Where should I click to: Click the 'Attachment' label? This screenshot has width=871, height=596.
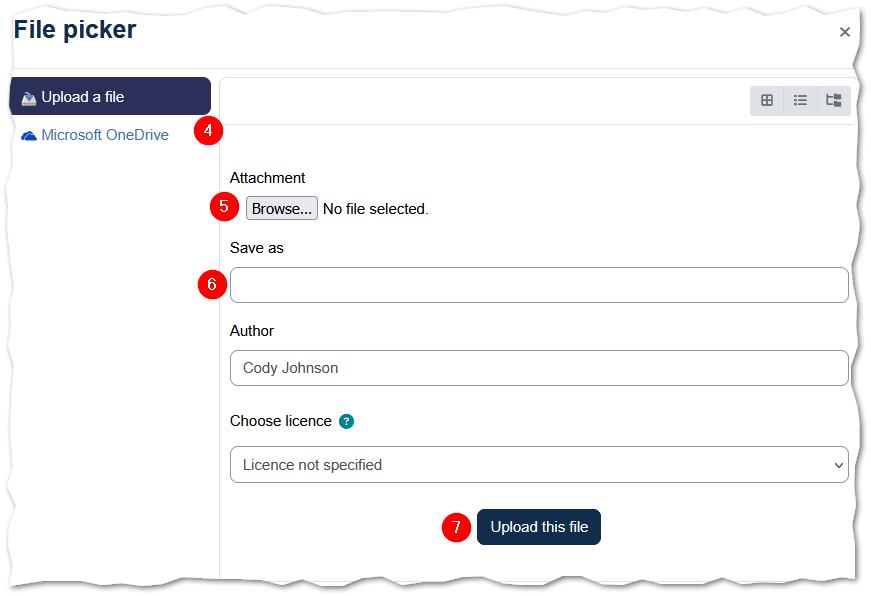267,177
